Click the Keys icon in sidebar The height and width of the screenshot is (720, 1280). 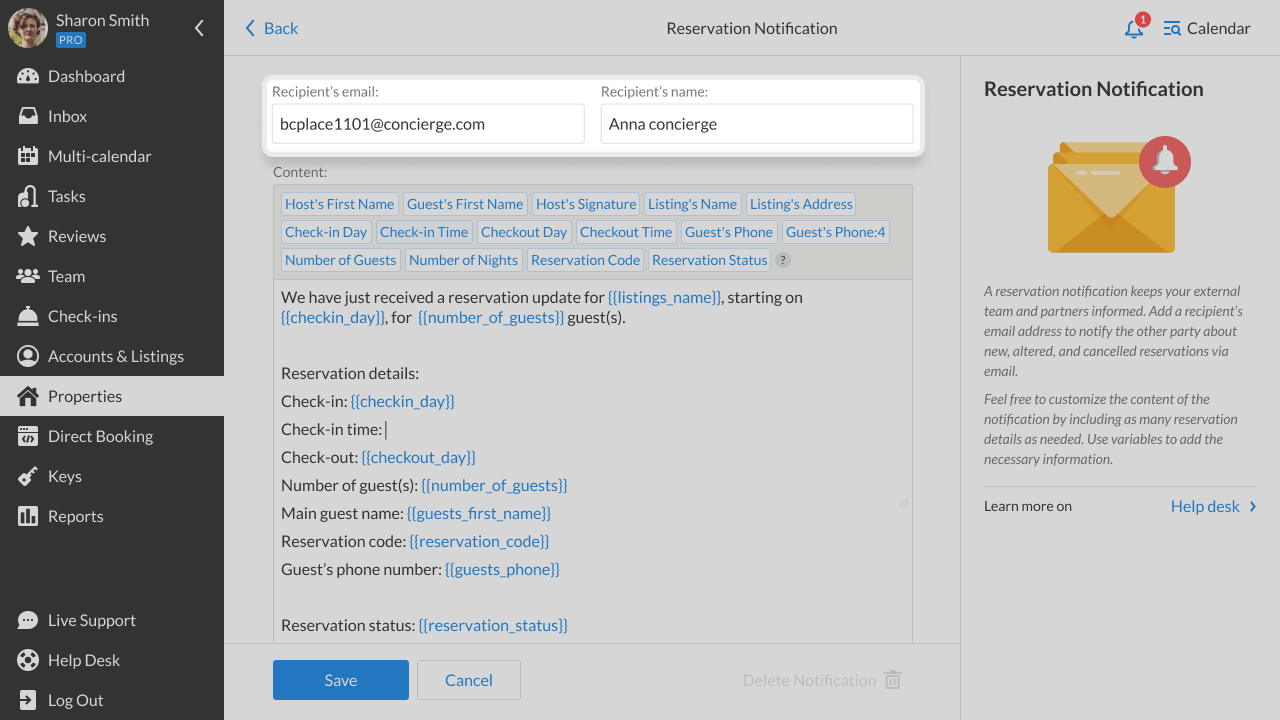28,476
